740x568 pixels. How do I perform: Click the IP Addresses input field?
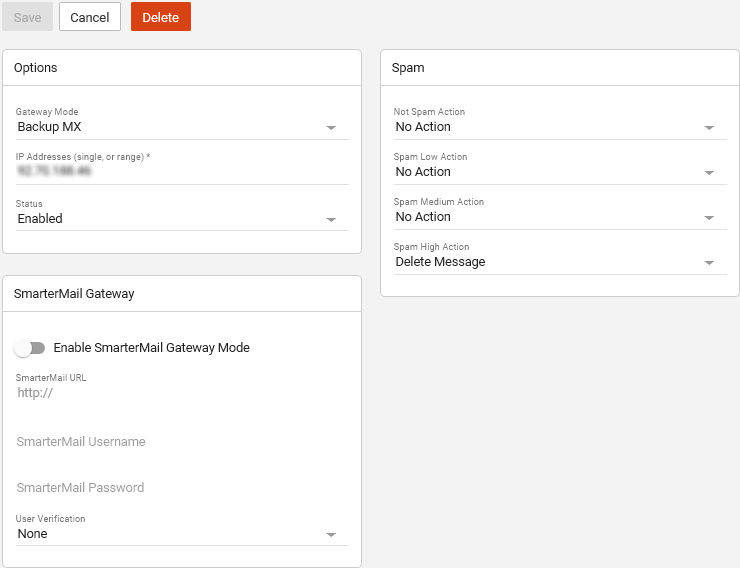pos(180,172)
